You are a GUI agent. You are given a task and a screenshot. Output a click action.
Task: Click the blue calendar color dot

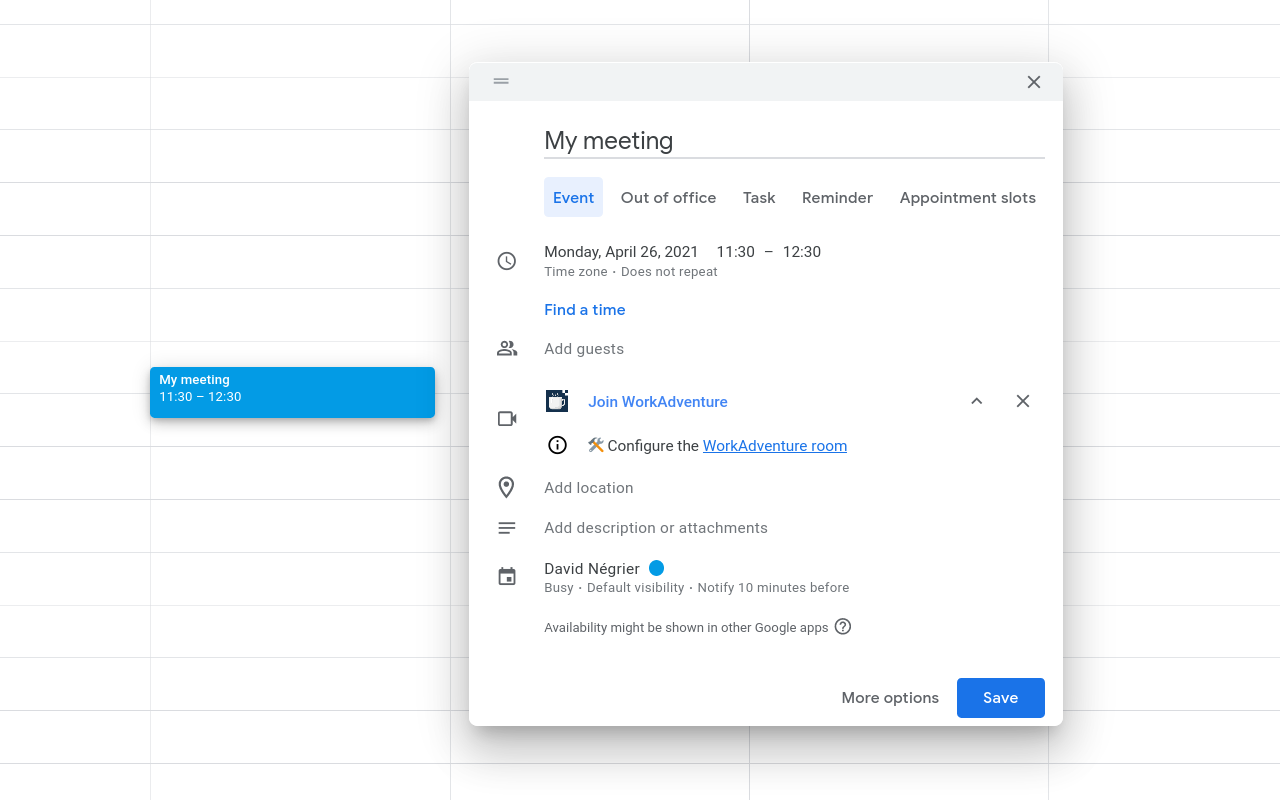[656, 568]
